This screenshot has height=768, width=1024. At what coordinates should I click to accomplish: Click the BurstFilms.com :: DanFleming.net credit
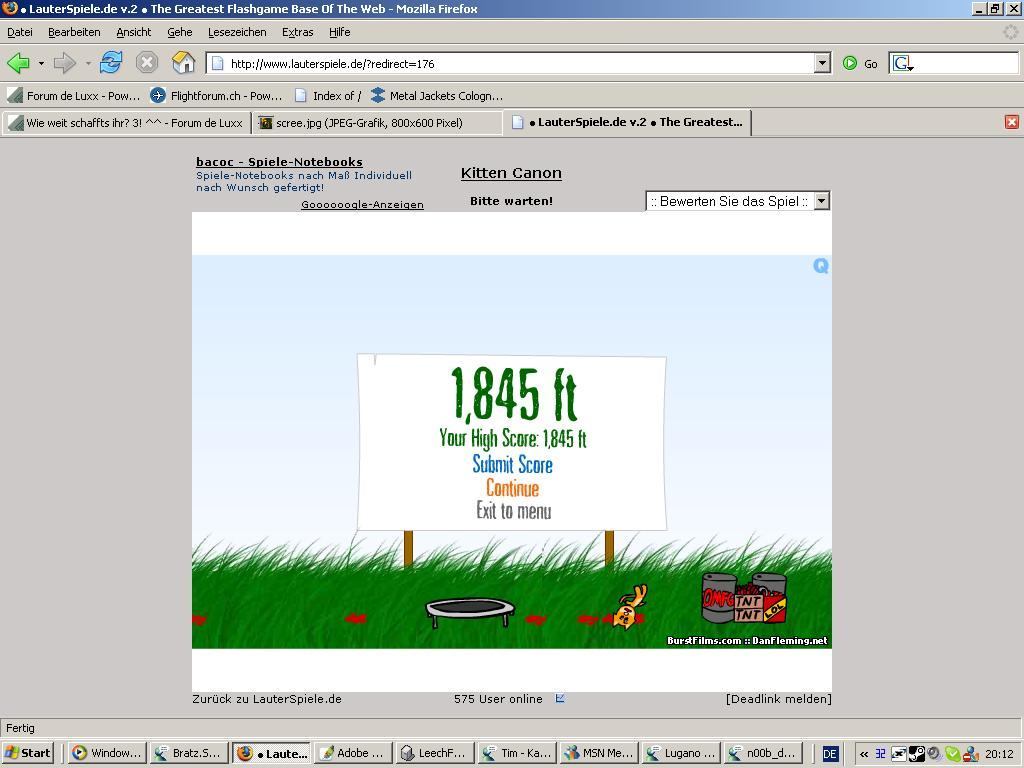[x=747, y=641]
